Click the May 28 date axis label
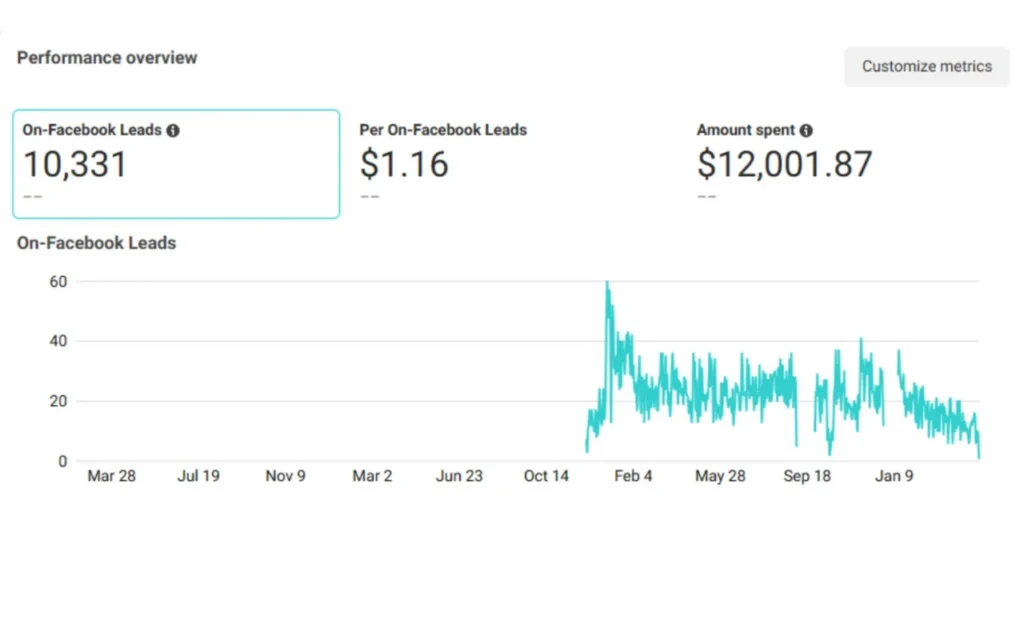The image size is (1024, 637). pos(720,476)
